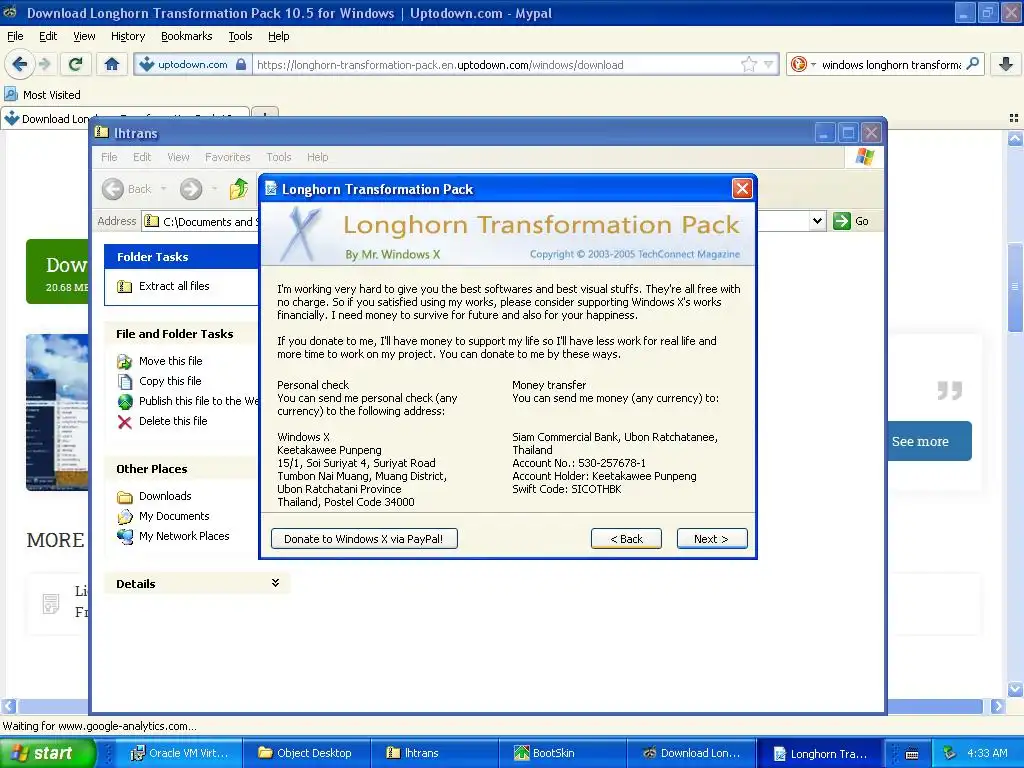
Task: Click the lhtrans explorer Back button
Action: (x=127, y=189)
